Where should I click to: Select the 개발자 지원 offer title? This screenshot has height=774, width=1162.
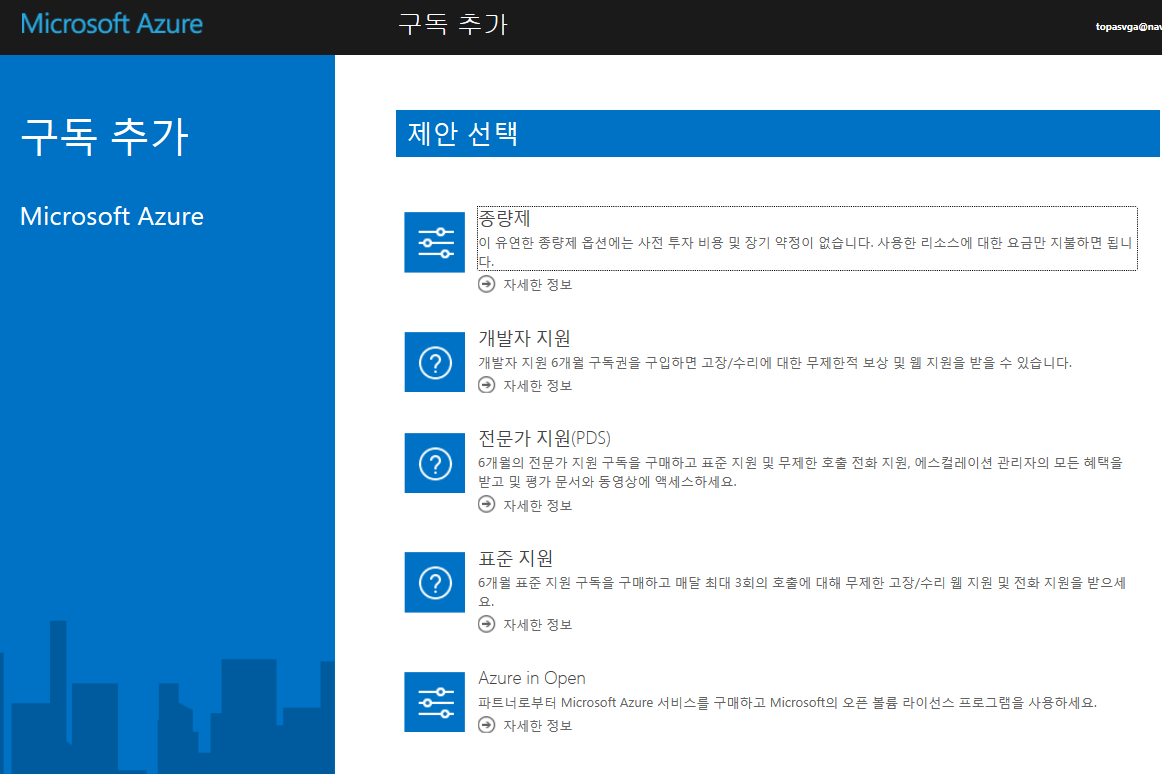(525, 338)
